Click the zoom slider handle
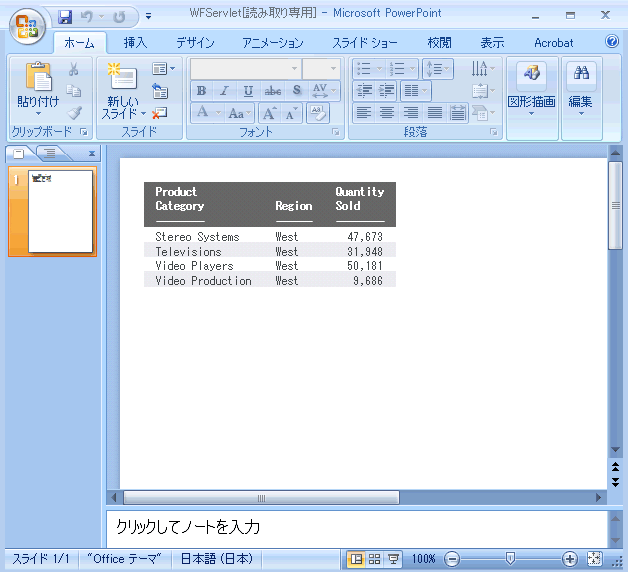The width and height of the screenshot is (628, 572). point(510,558)
